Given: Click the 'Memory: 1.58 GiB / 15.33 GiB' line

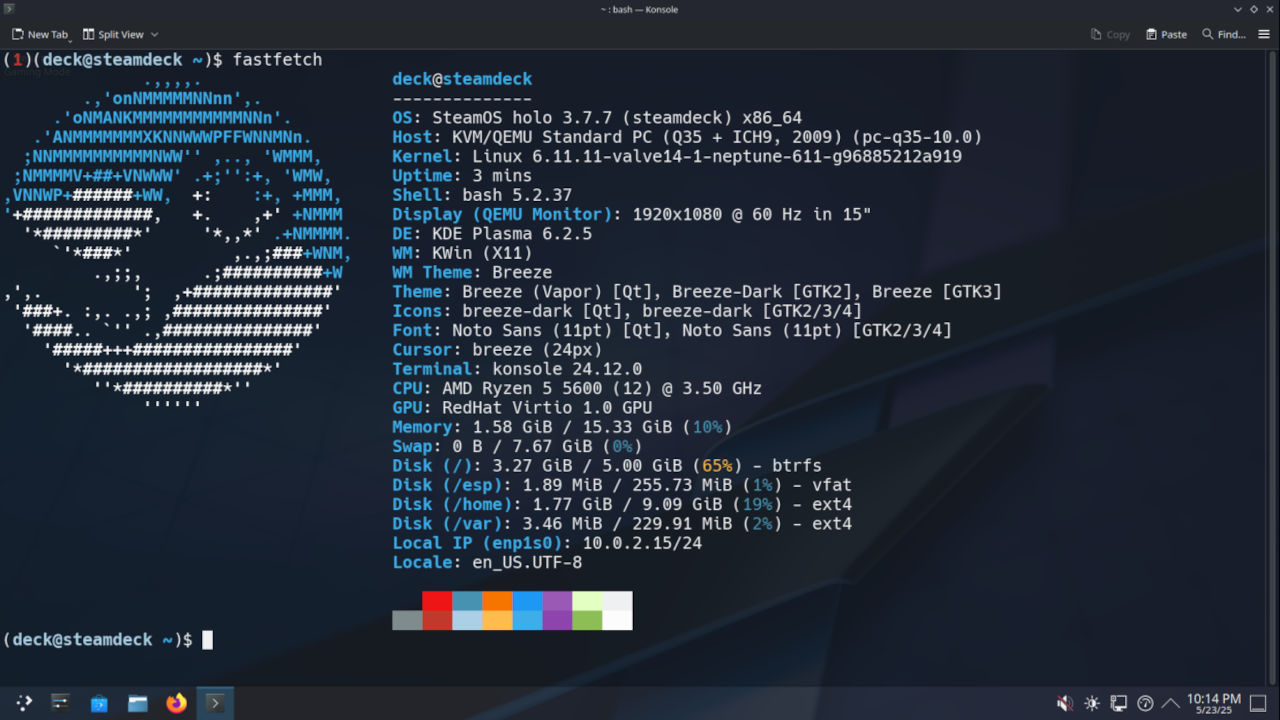Looking at the screenshot, I should coord(562,427).
